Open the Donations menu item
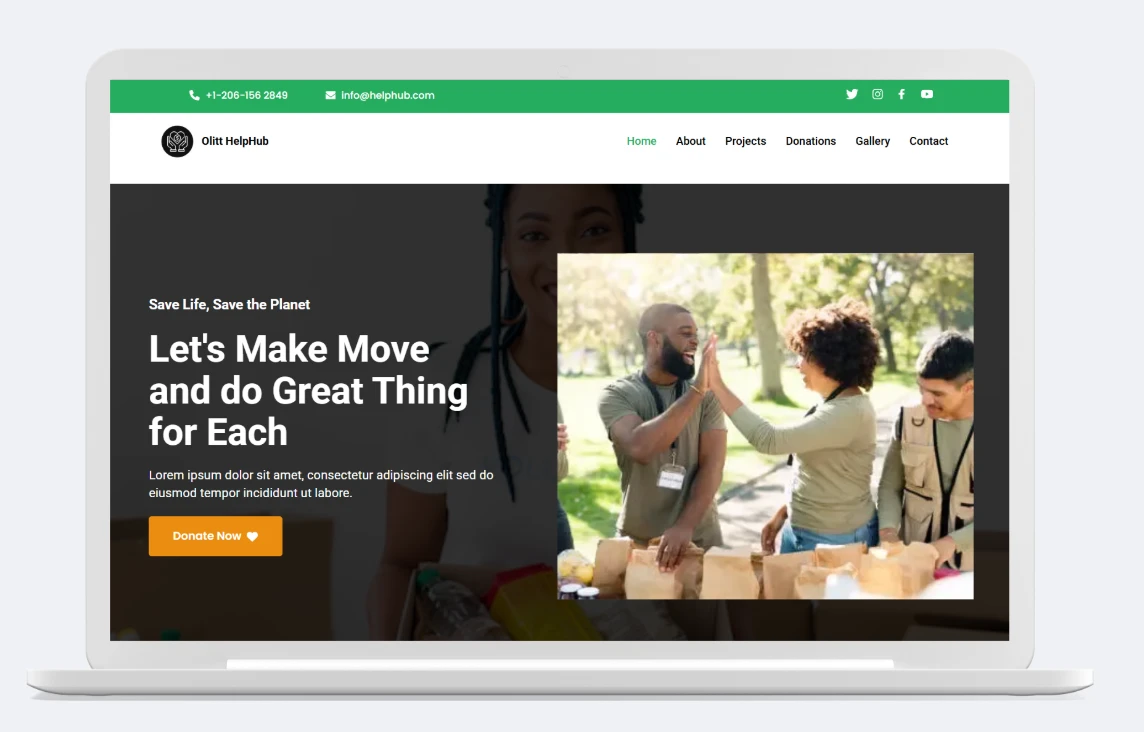 click(810, 141)
